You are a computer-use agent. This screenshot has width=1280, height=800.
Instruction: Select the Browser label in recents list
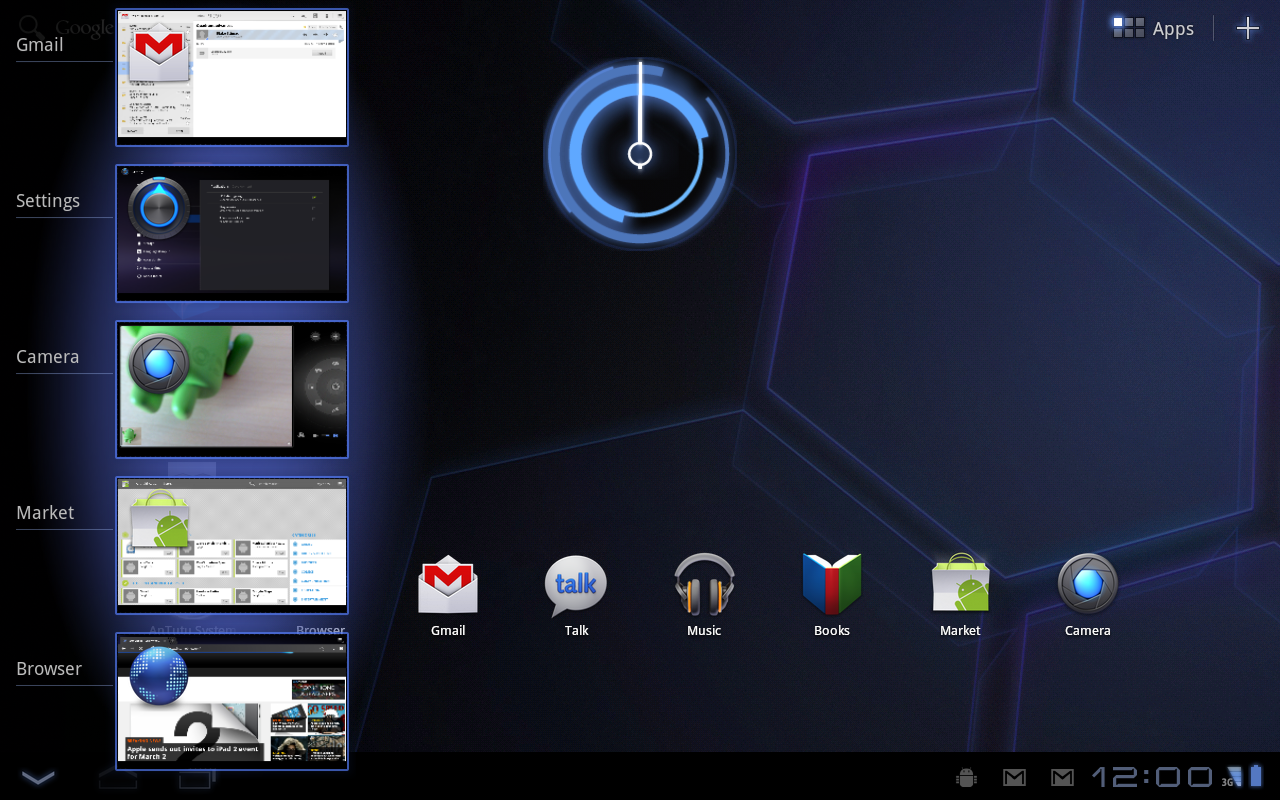click(49, 669)
